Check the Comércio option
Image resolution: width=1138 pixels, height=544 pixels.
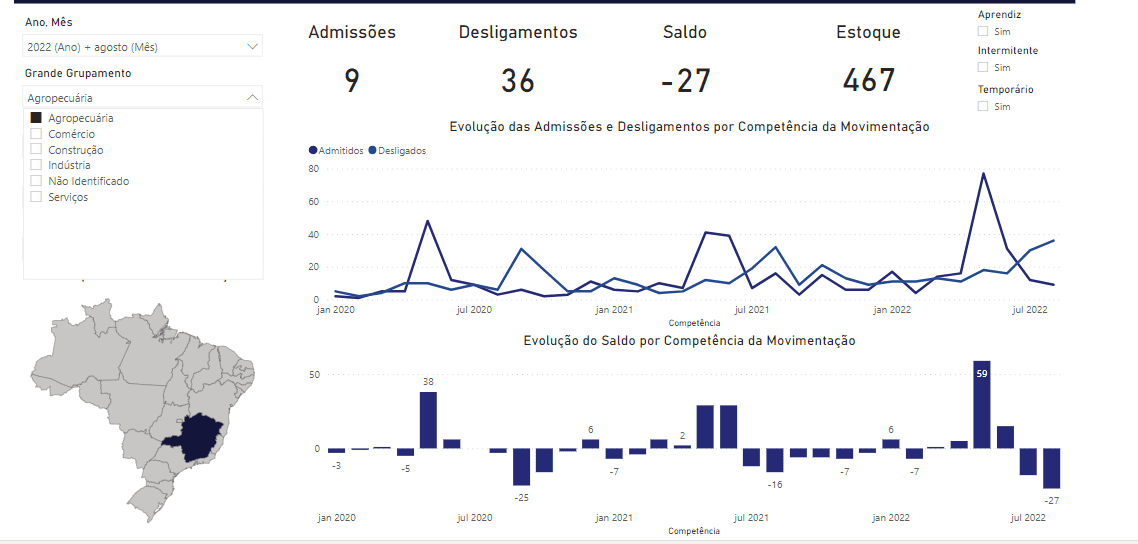pos(36,134)
